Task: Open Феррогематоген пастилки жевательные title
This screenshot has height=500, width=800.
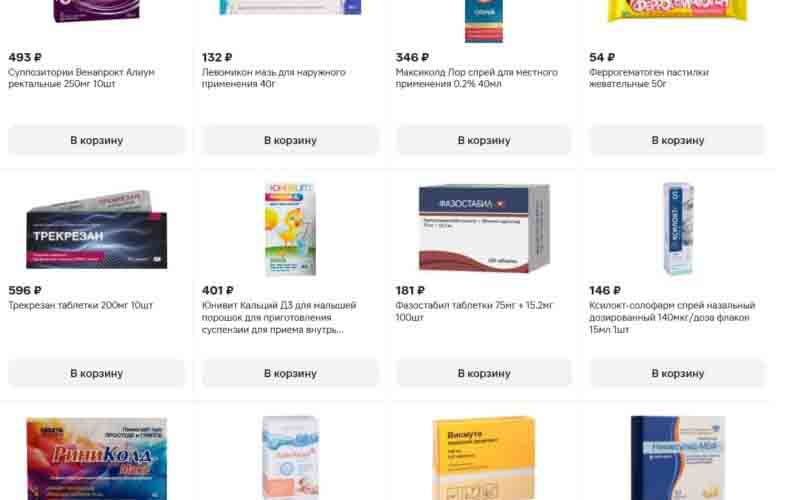Action: [x=649, y=78]
